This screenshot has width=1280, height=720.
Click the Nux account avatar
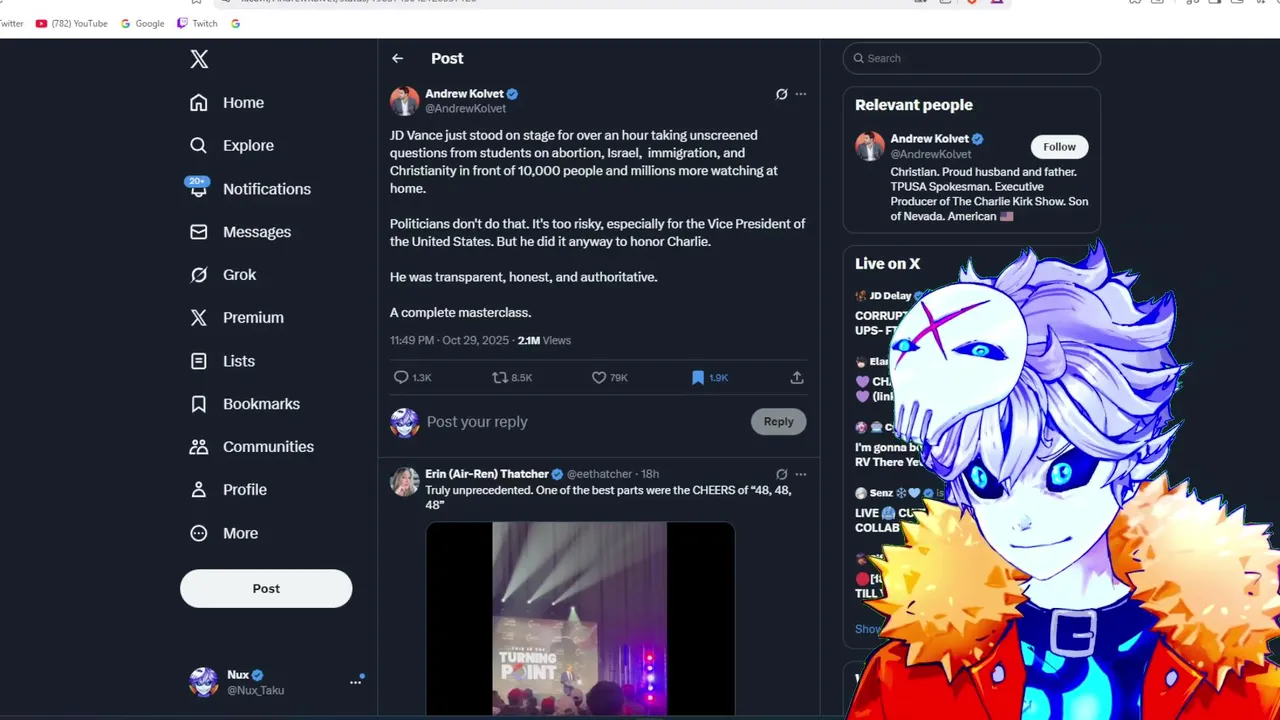[x=204, y=682]
